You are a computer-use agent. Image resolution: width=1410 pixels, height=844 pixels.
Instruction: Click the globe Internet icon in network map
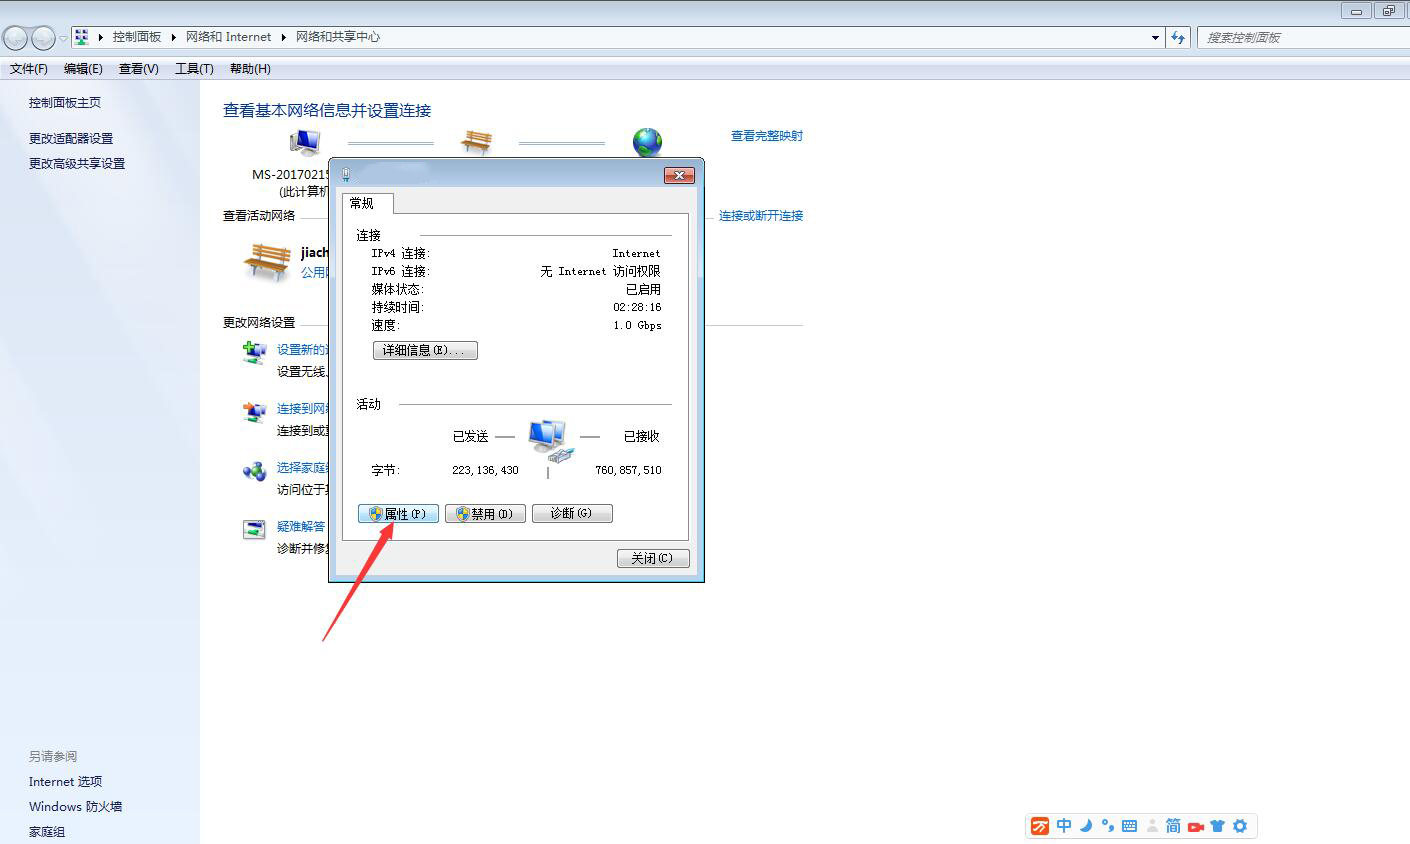pyautogui.click(x=647, y=142)
